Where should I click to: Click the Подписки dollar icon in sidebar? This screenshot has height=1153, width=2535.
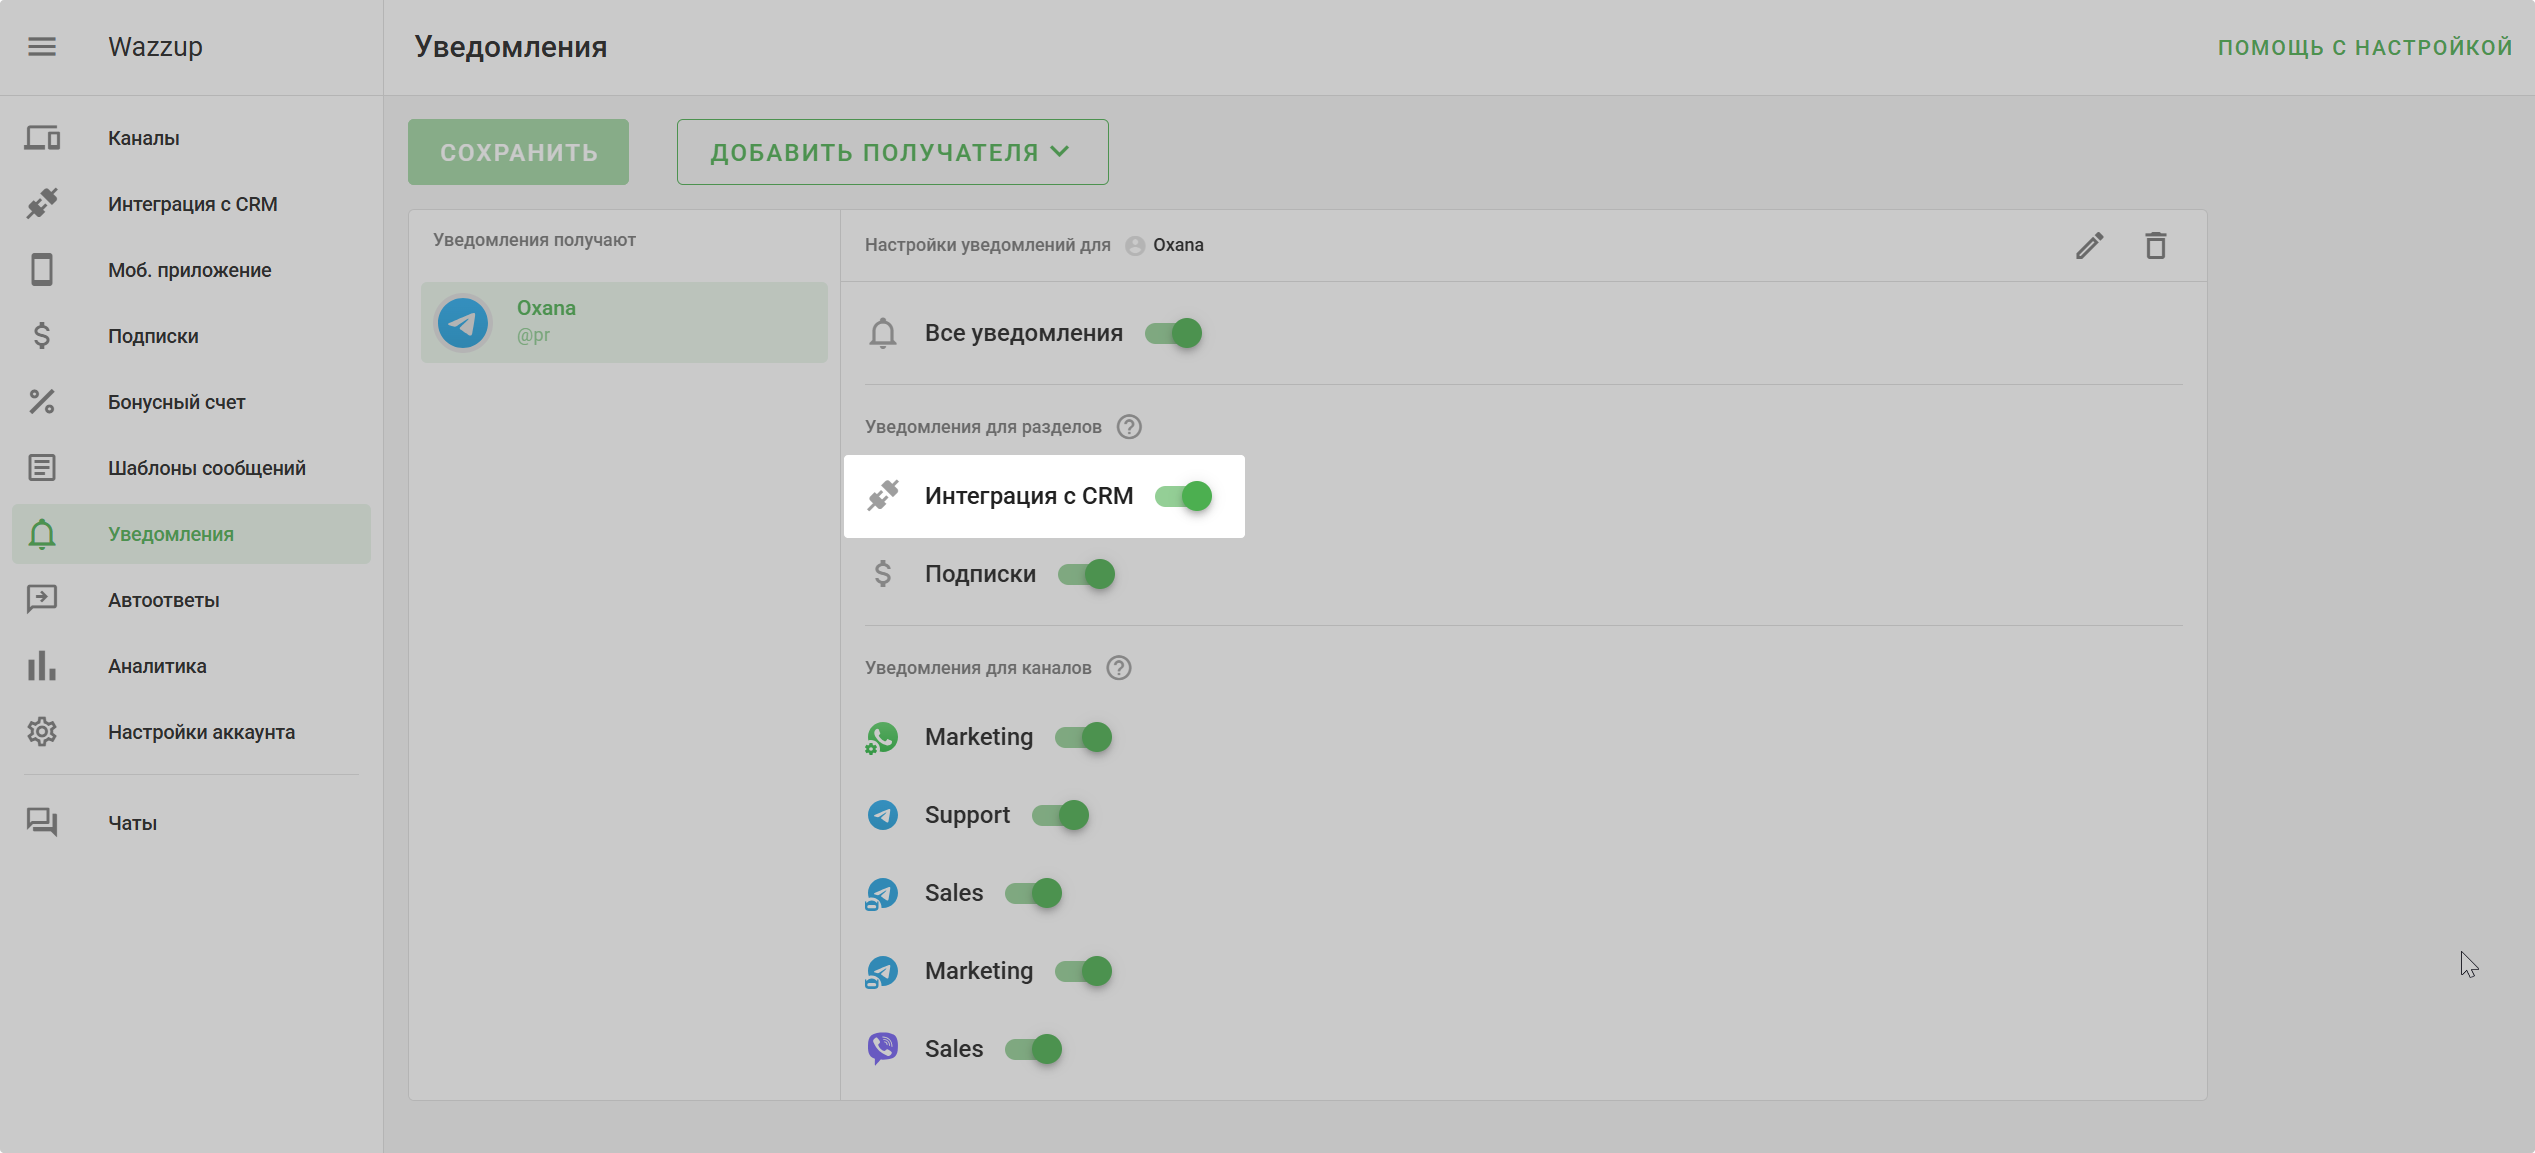click(42, 336)
